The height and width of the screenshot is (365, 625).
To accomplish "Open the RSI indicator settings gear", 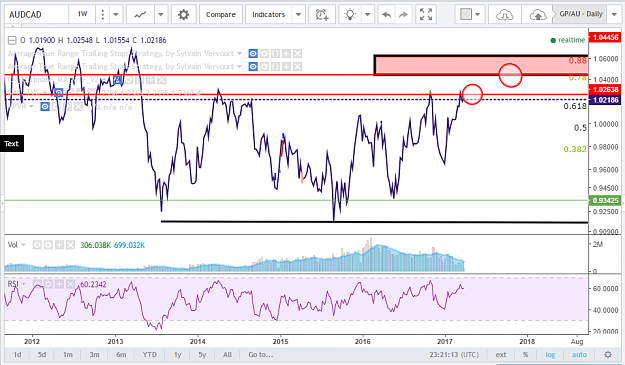I will (x=48, y=284).
